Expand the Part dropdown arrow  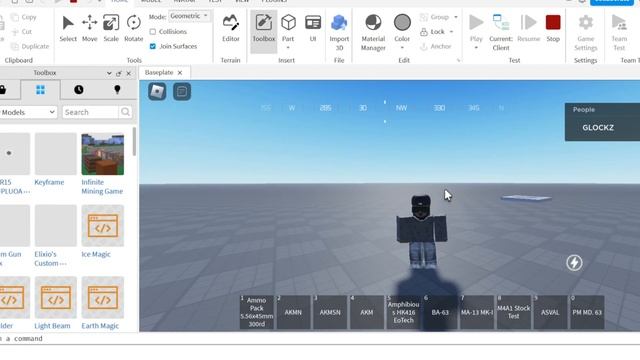[288, 48]
